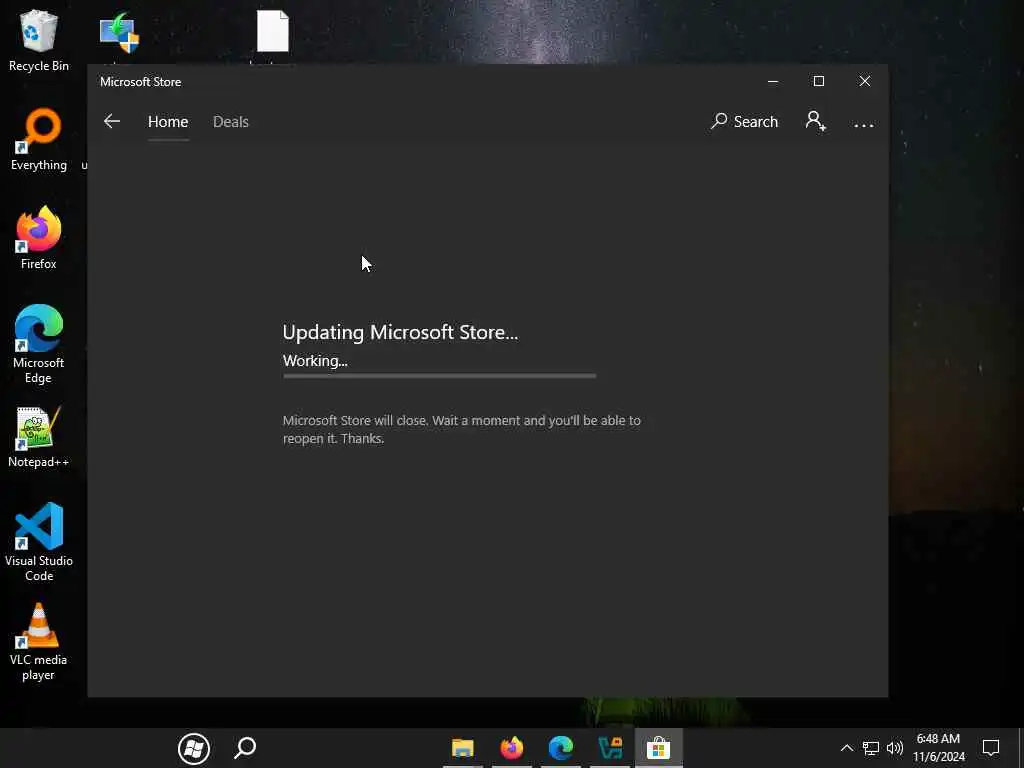This screenshot has width=1024, height=768.
Task: Close the Microsoft Store window
Action: [x=865, y=81]
